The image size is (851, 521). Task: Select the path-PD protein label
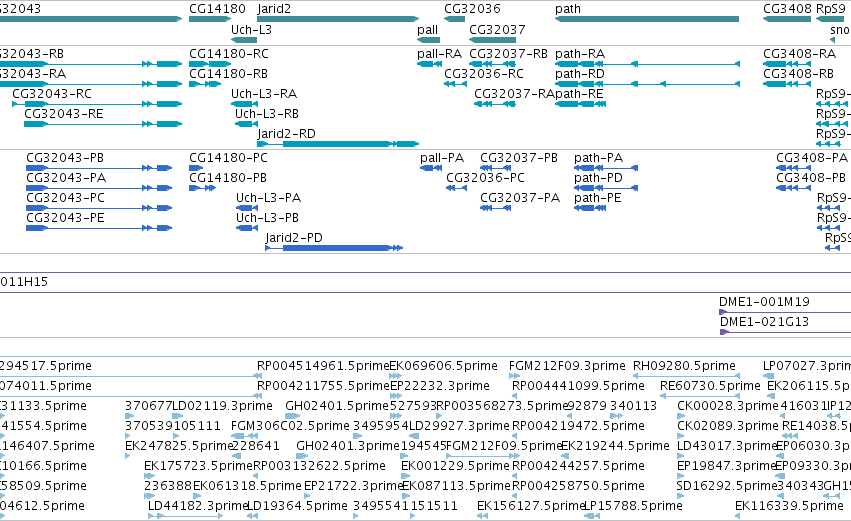coord(598,179)
